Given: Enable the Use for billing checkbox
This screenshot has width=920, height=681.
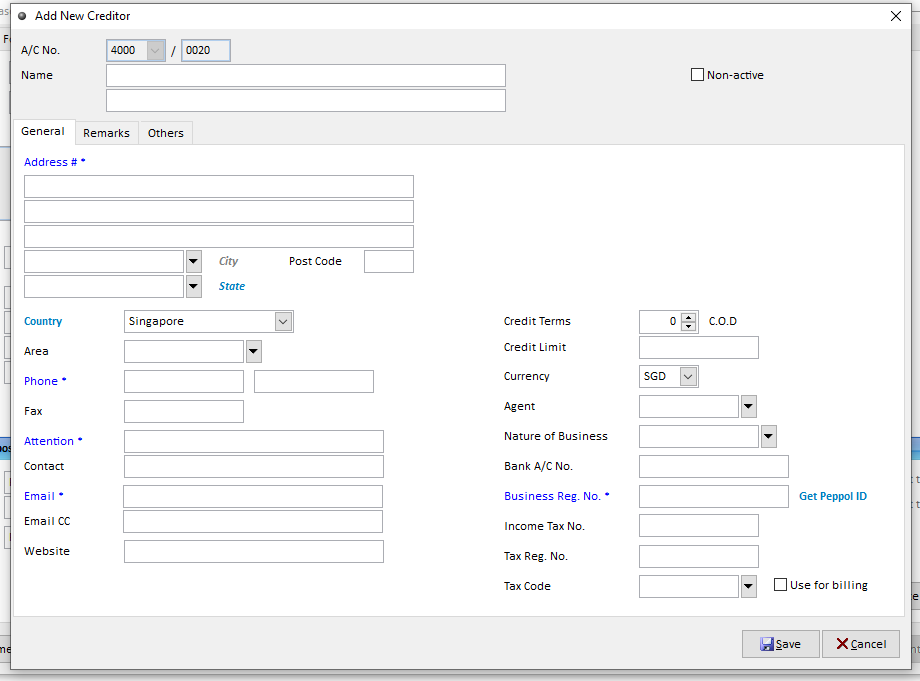Looking at the screenshot, I should (780, 585).
